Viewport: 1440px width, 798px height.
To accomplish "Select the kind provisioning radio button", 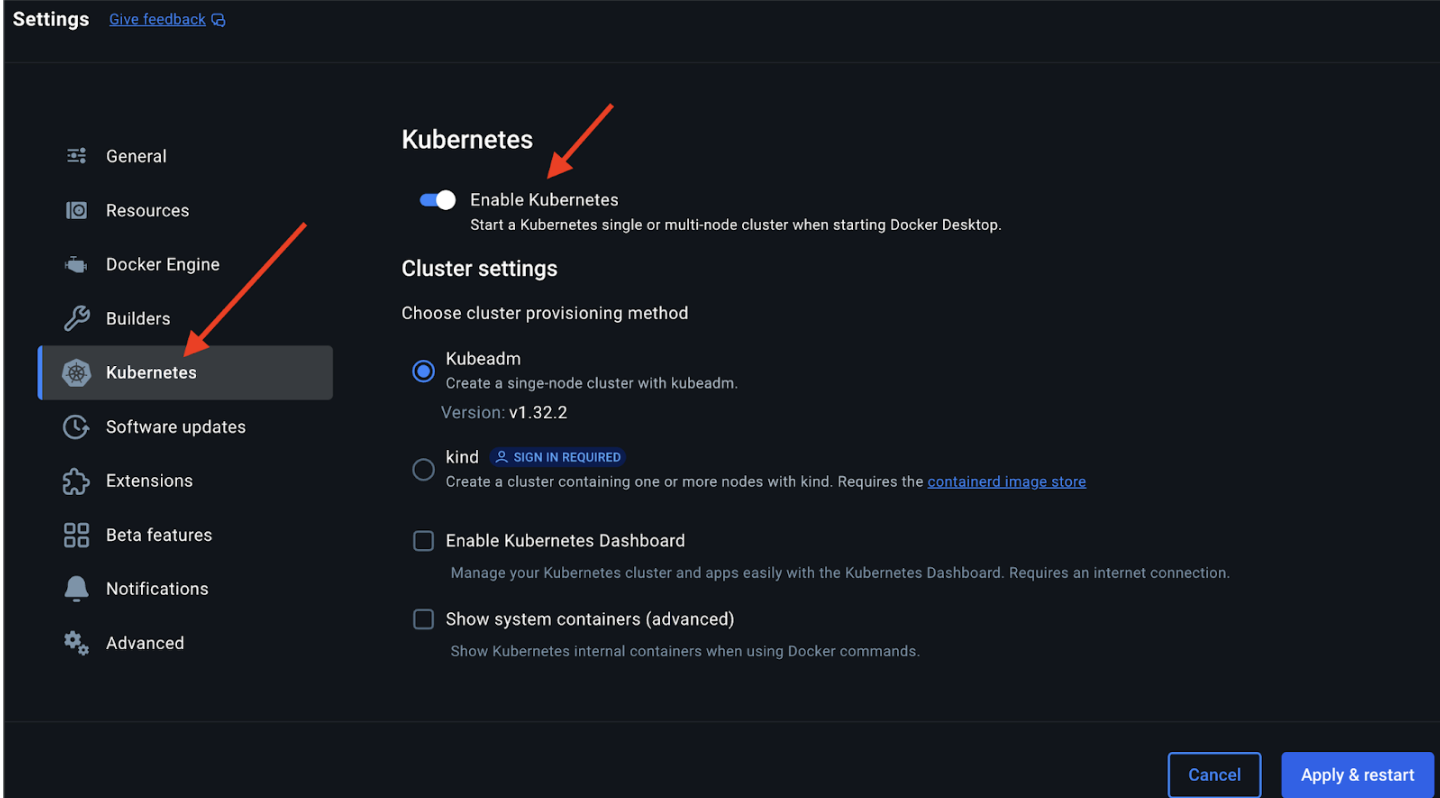I will (424, 469).
